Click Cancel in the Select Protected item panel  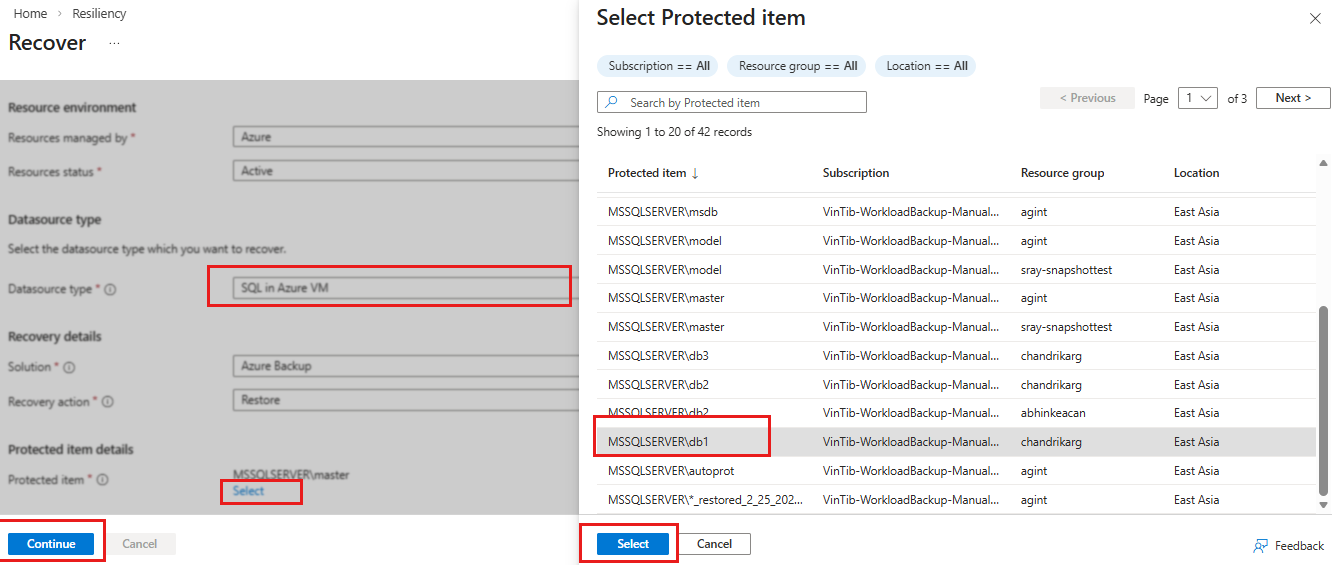click(714, 544)
